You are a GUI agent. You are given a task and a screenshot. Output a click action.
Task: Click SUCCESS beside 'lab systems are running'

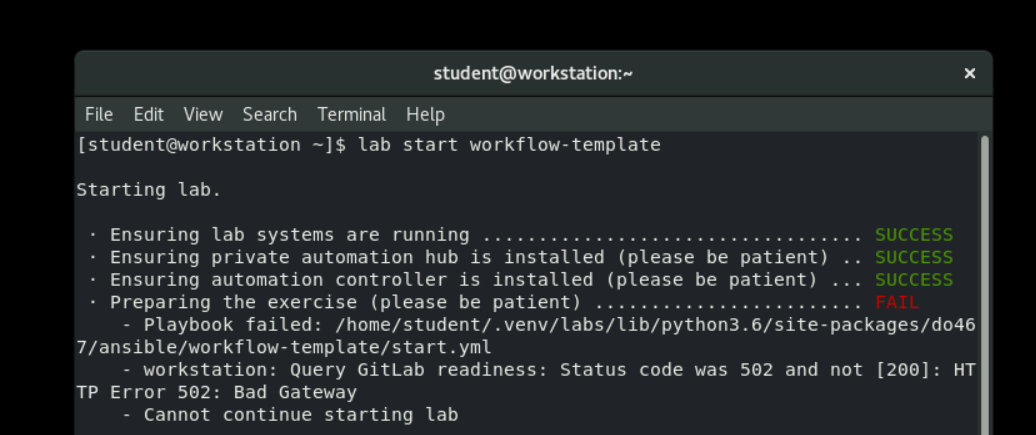913,235
